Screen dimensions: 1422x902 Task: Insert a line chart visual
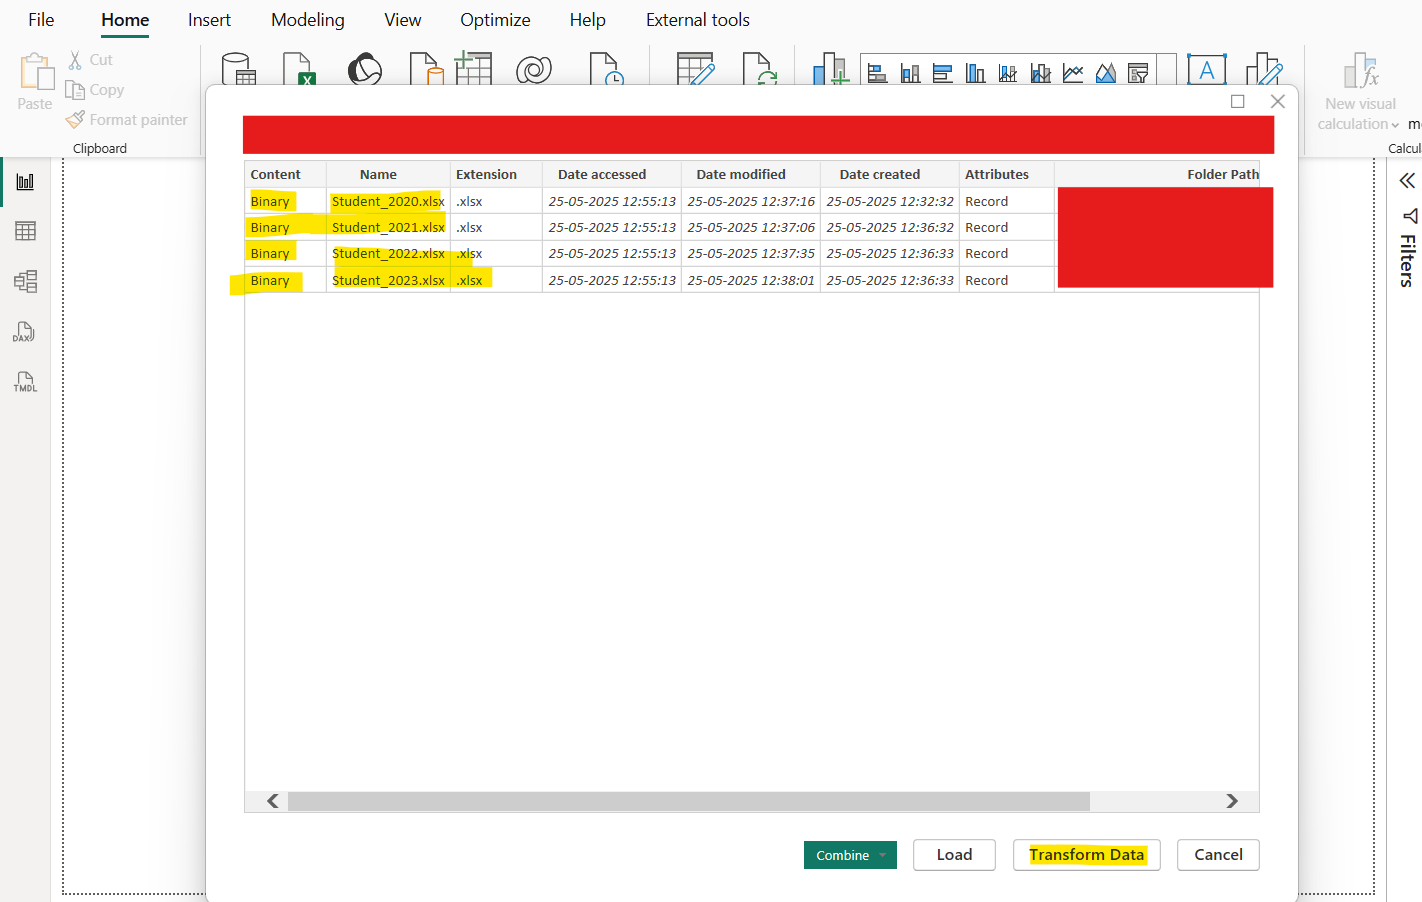pyautogui.click(x=1073, y=71)
